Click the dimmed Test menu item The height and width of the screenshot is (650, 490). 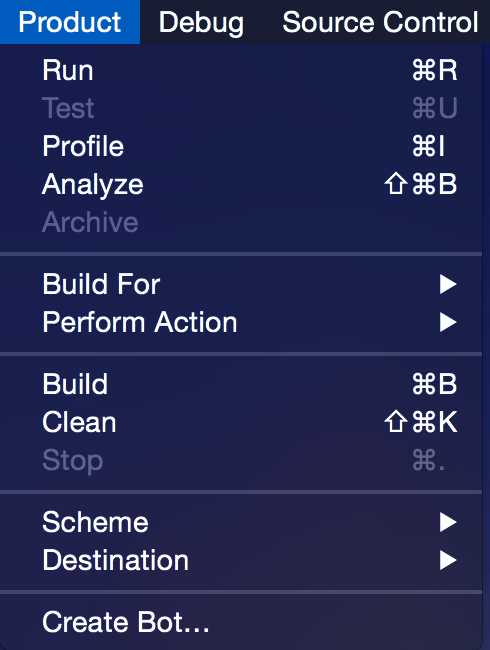coord(241,108)
